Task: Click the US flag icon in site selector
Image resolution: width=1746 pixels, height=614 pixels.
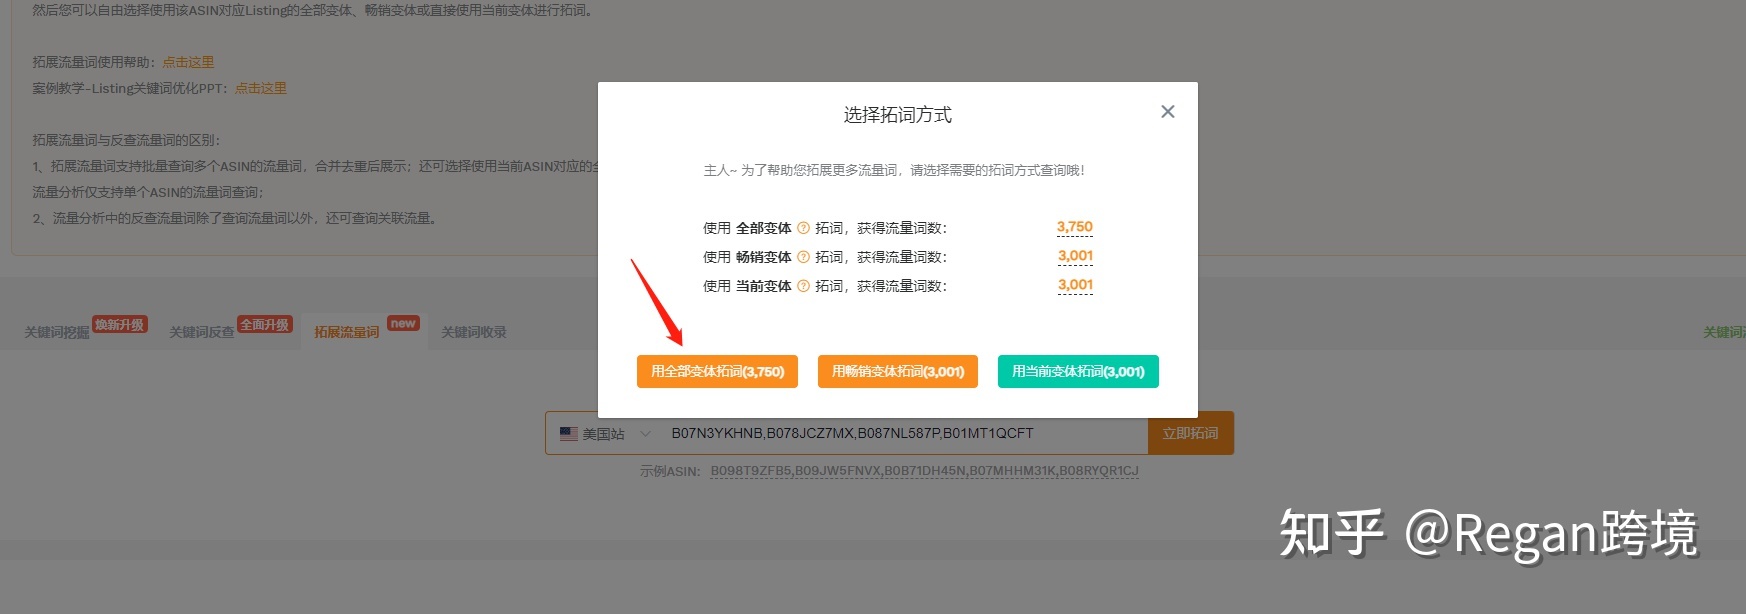Action: click(569, 434)
